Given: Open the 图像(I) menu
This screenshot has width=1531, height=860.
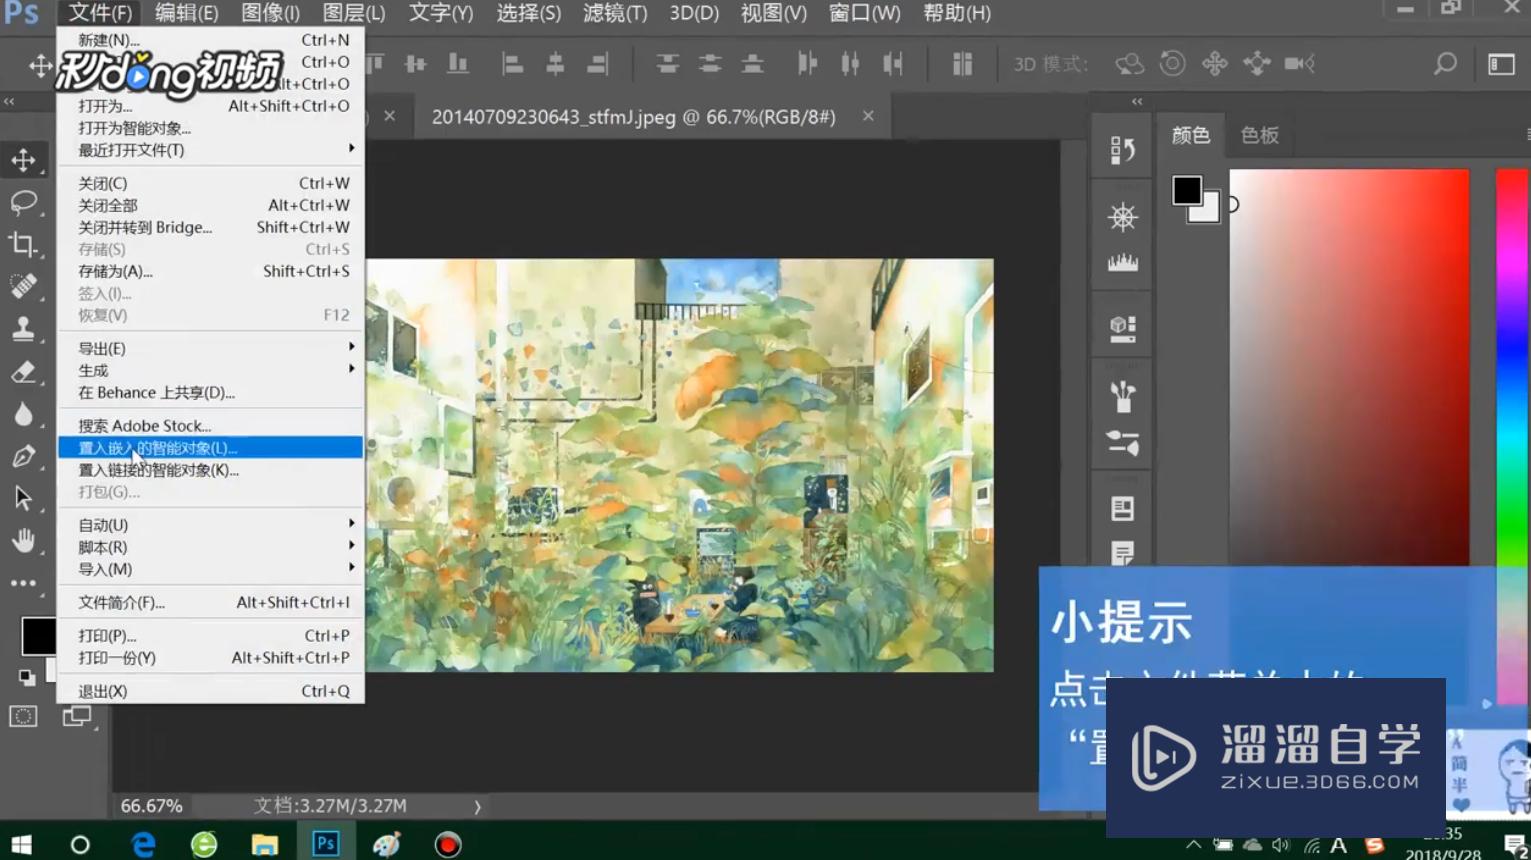Looking at the screenshot, I should 270,13.
